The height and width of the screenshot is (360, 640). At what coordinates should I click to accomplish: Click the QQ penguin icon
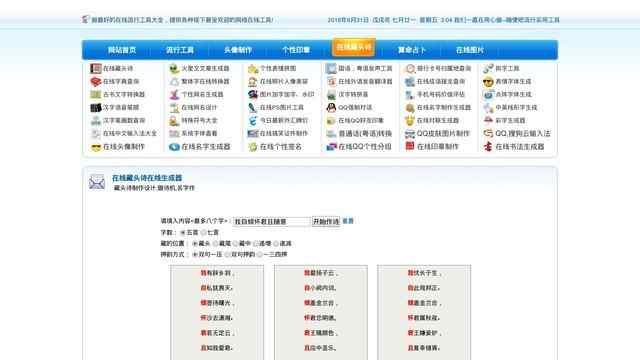pyautogui.click(x=331, y=107)
